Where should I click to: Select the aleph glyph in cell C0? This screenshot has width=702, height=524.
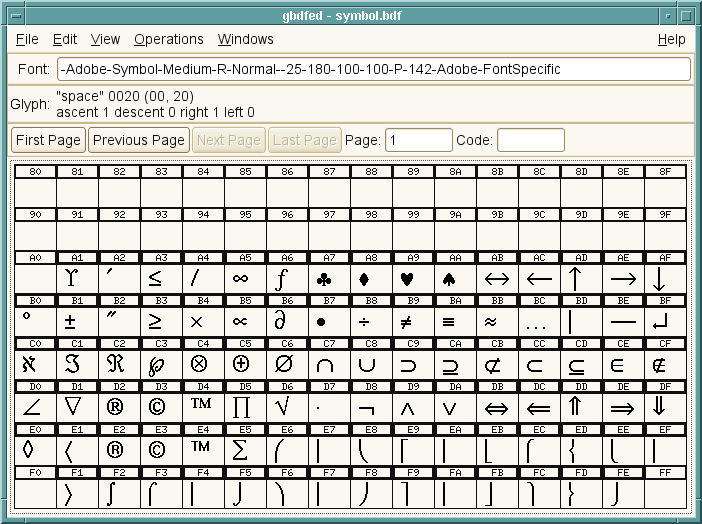point(29,364)
